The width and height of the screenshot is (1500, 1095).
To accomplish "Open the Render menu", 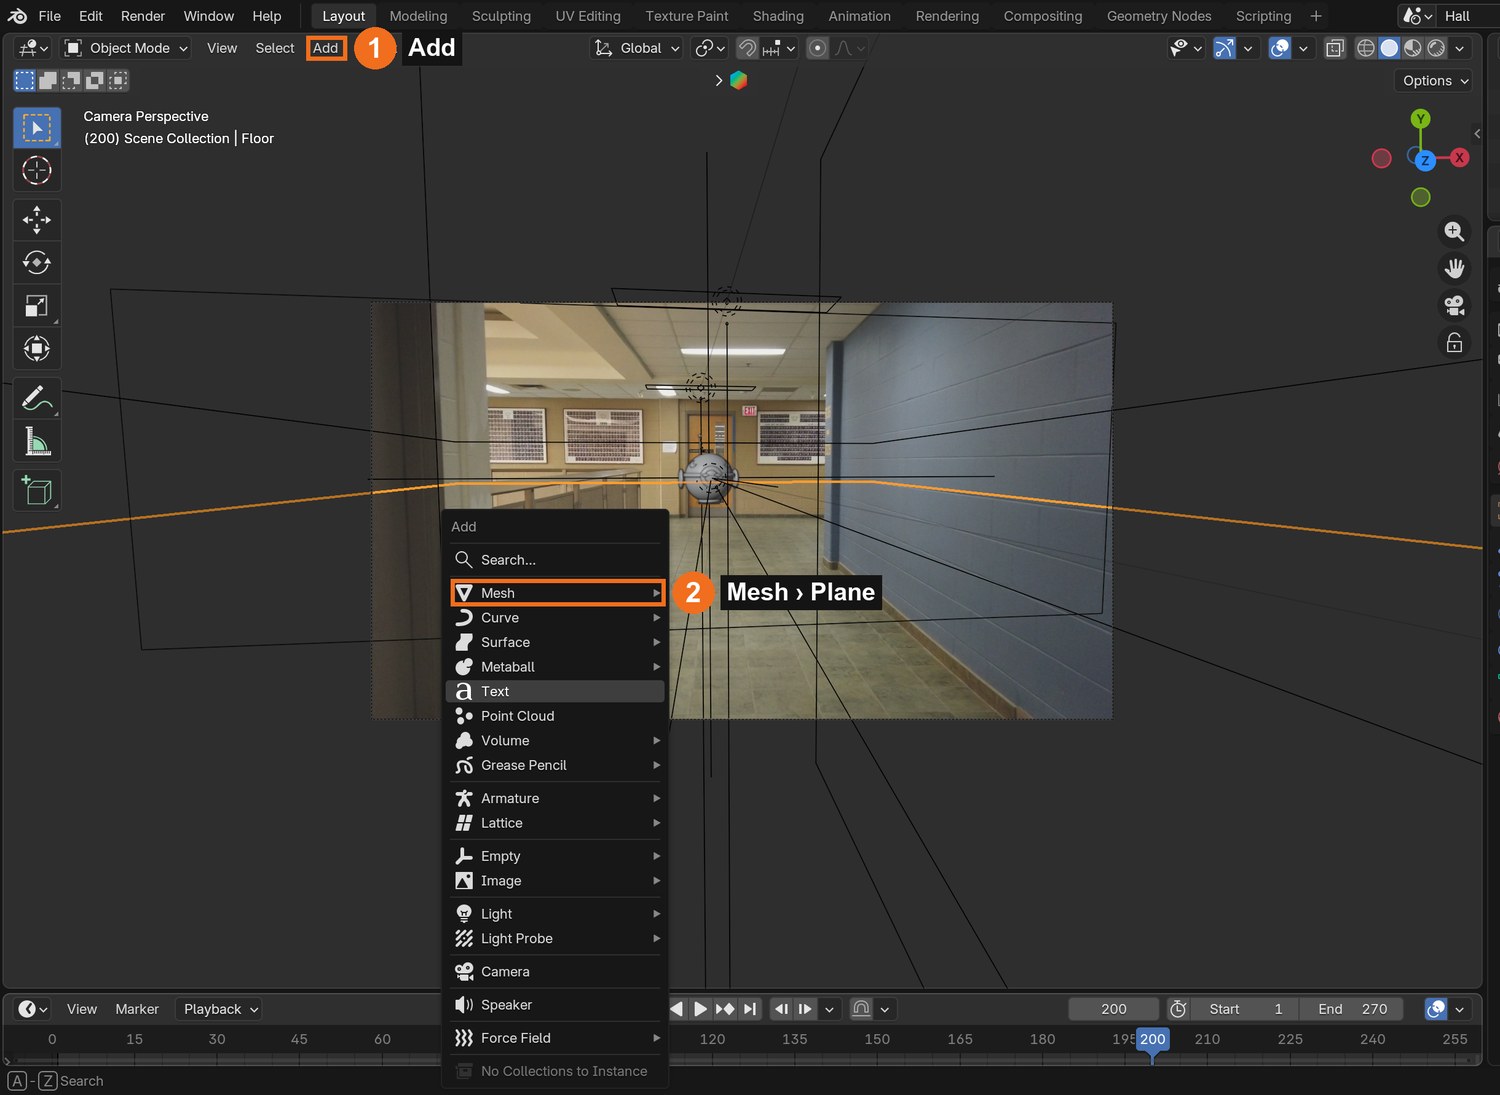I will (143, 16).
